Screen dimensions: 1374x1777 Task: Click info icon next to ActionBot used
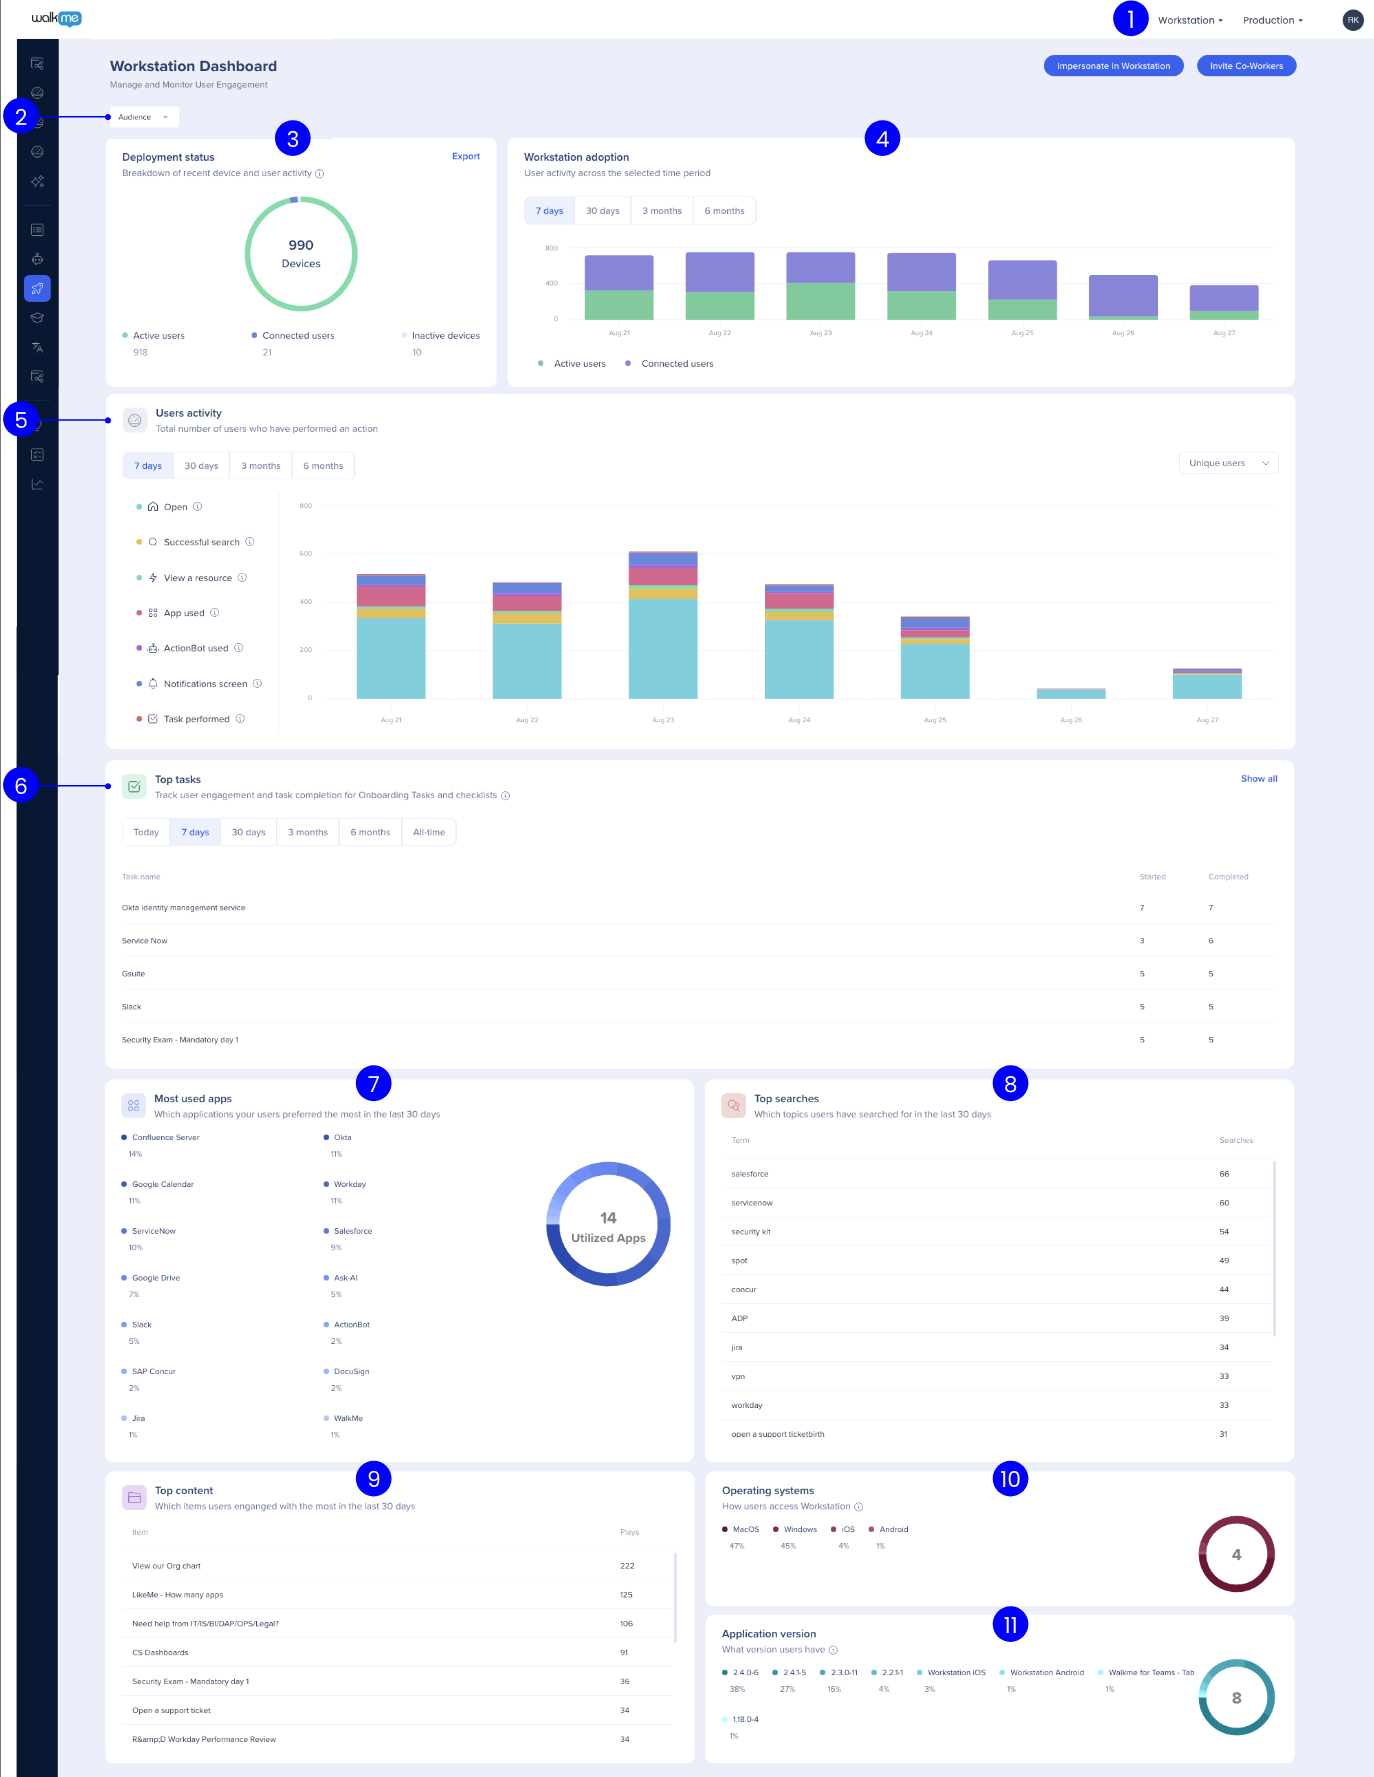pos(239,648)
